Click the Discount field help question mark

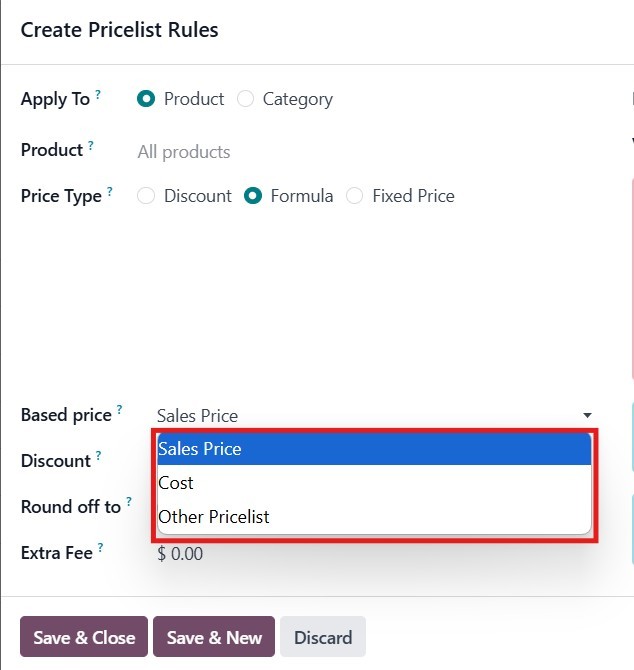pyautogui.click(x=99, y=457)
